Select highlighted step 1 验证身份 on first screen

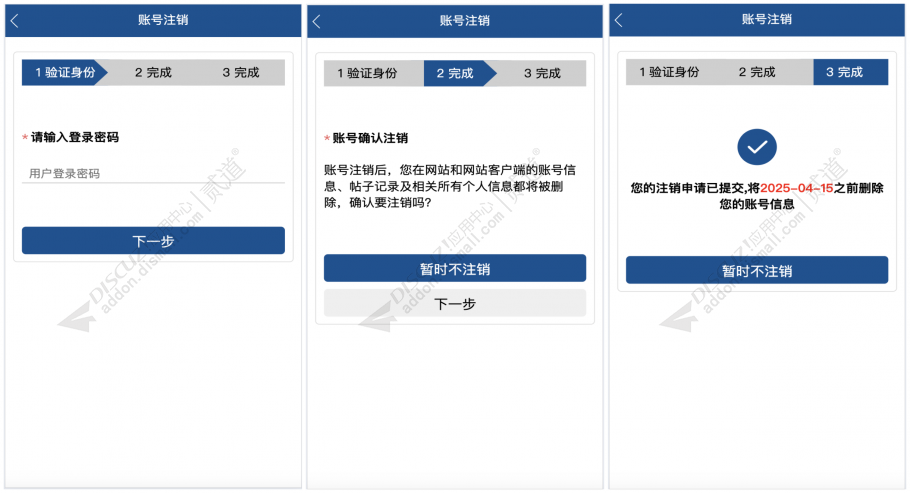click(65, 73)
